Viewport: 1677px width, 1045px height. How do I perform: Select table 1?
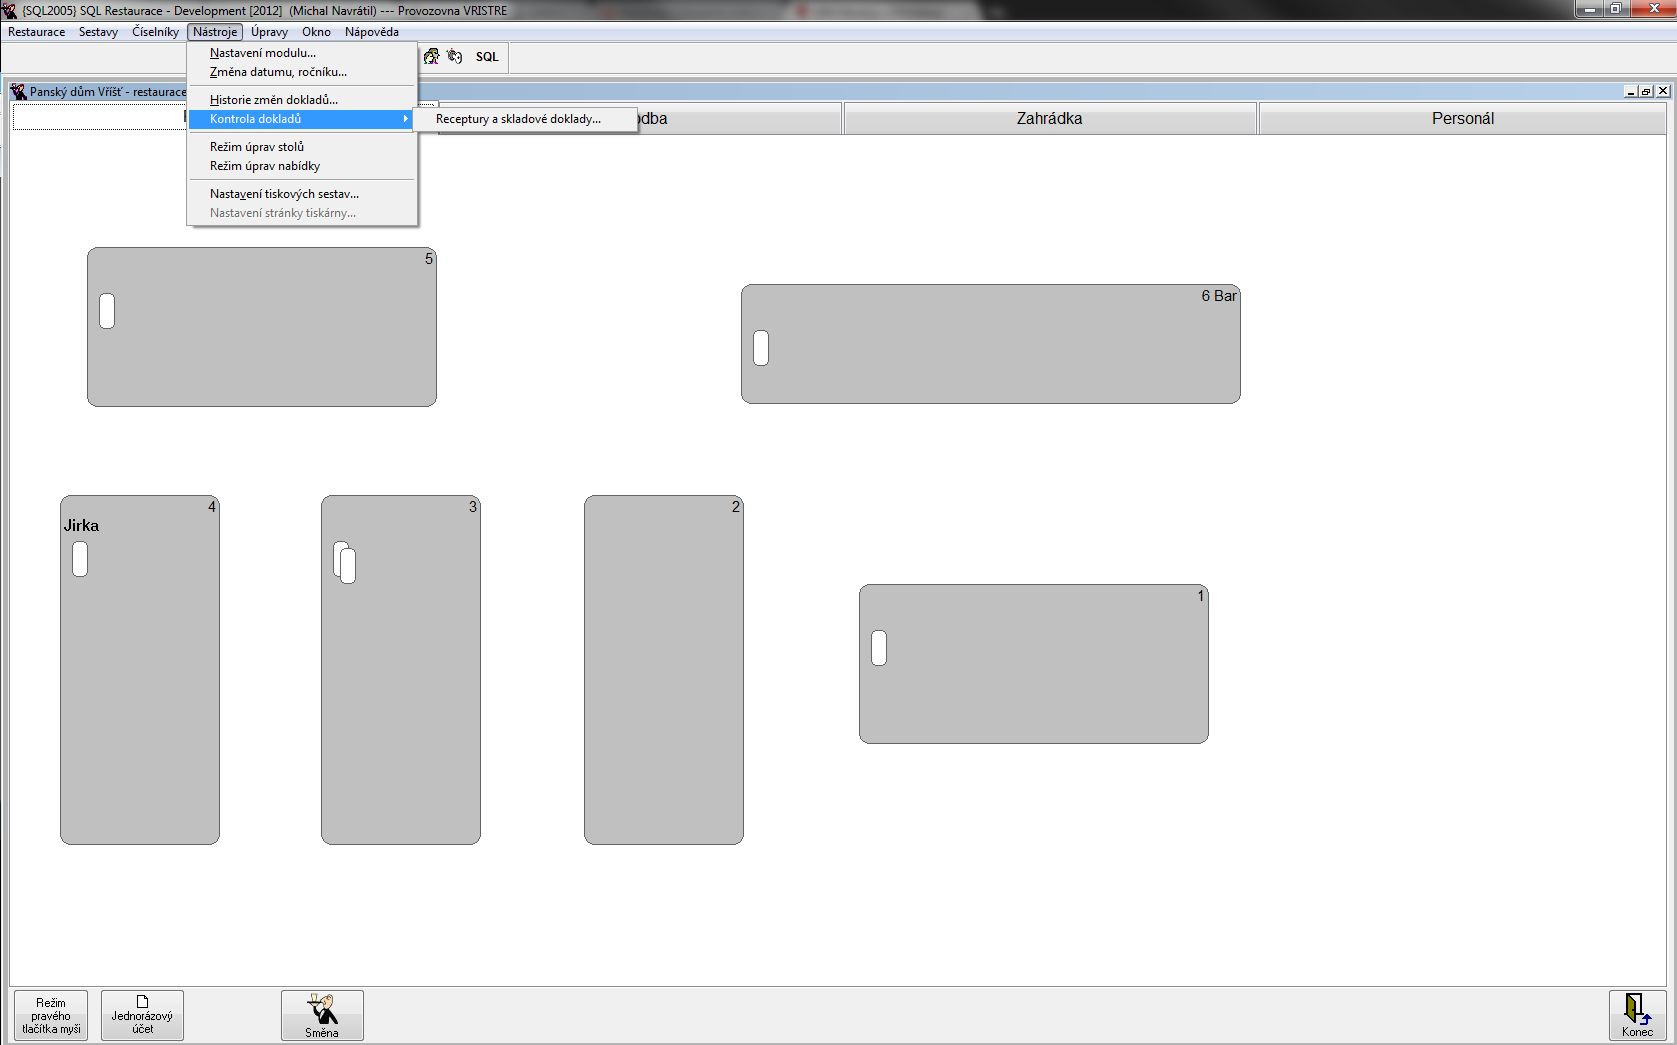coord(1034,664)
